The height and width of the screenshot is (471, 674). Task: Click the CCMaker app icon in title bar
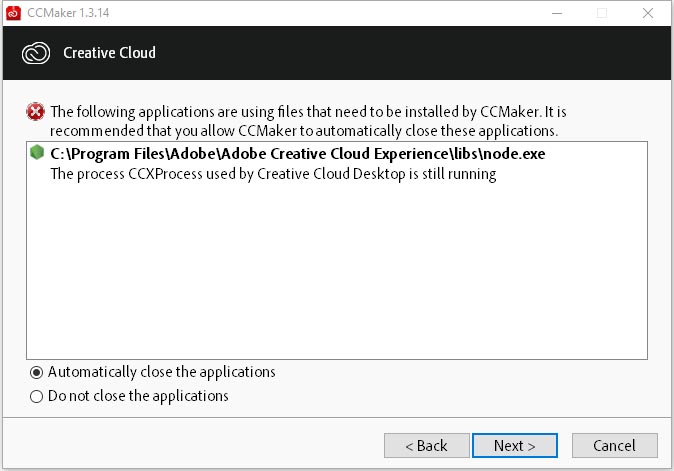pyautogui.click(x=13, y=13)
